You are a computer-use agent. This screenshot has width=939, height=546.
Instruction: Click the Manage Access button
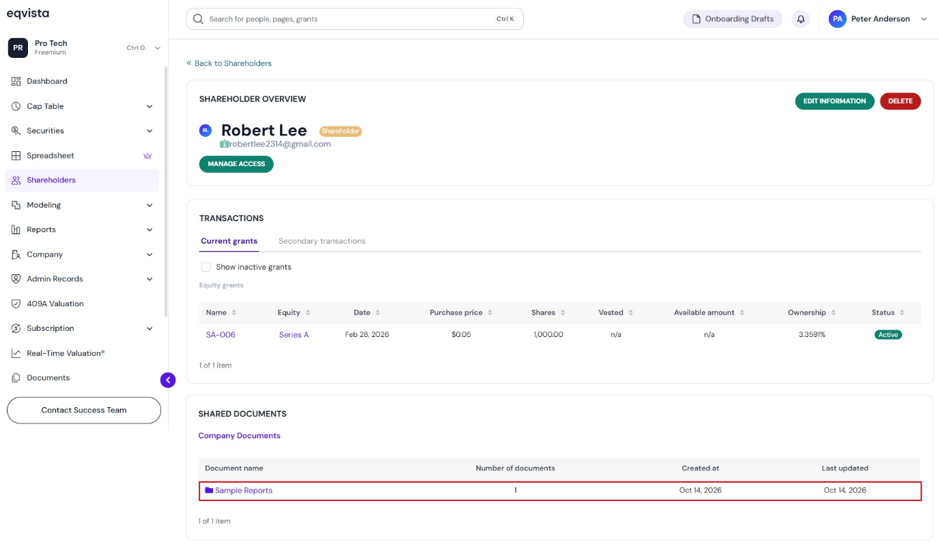coord(236,164)
